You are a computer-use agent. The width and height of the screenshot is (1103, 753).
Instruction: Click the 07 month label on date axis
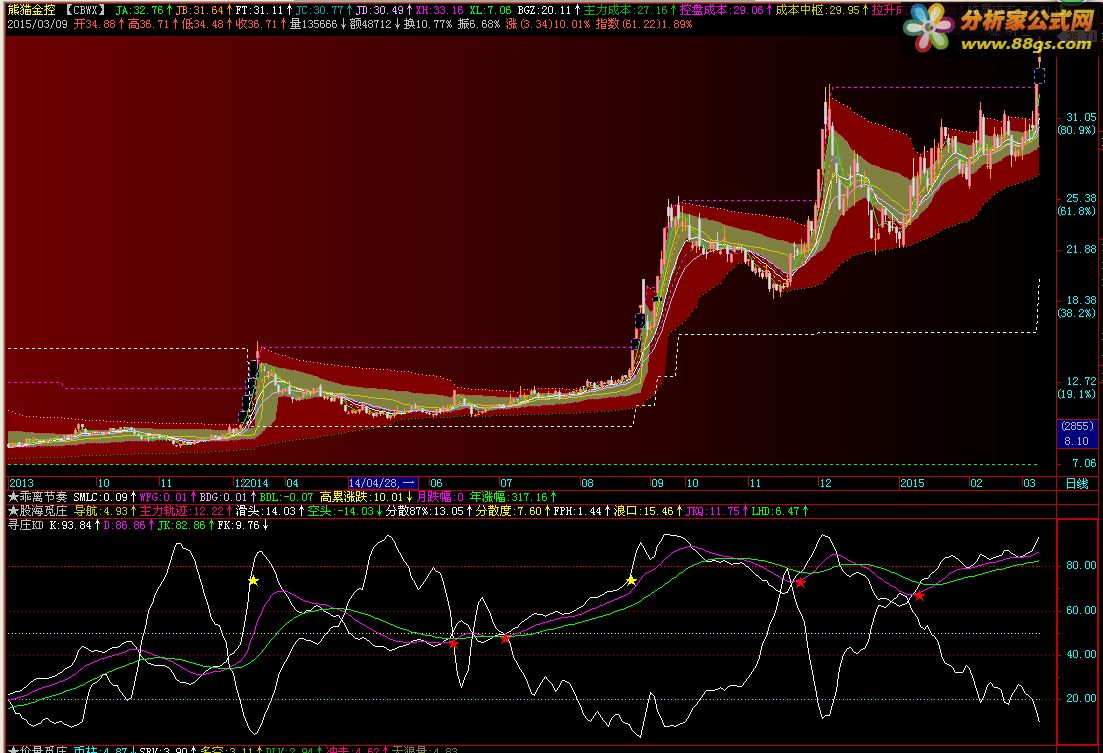pos(506,483)
